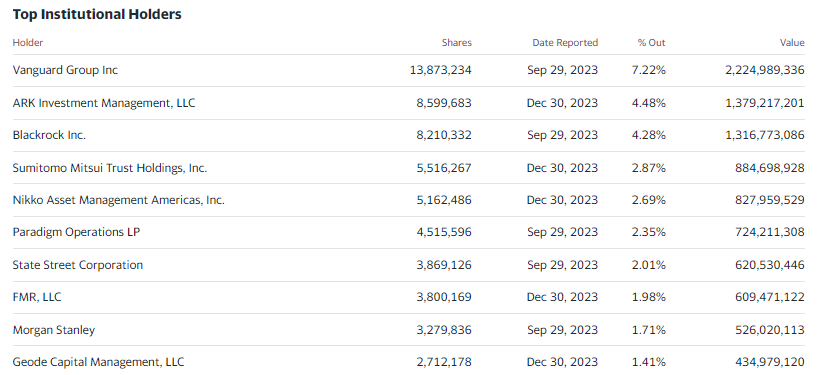Click State Street shares value 3,869,126
The image size is (823, 375).
pyautogui.click(x=444, y=265)
